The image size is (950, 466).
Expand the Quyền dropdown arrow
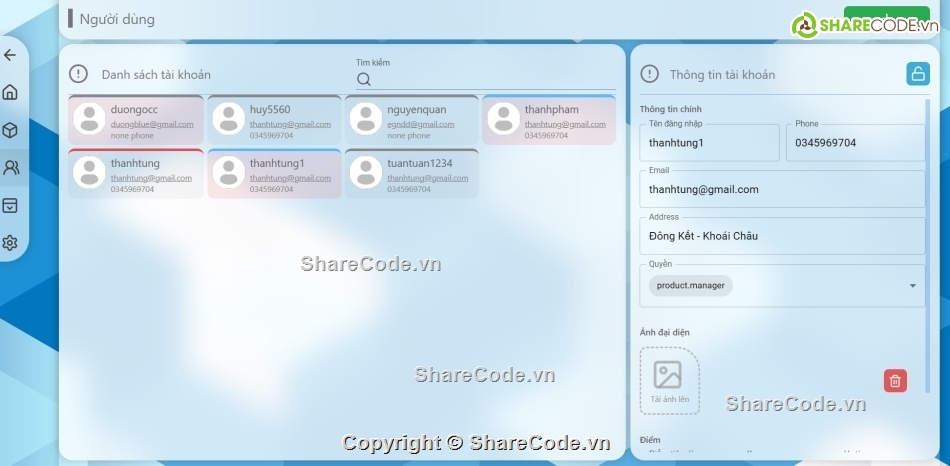[912, 286]
